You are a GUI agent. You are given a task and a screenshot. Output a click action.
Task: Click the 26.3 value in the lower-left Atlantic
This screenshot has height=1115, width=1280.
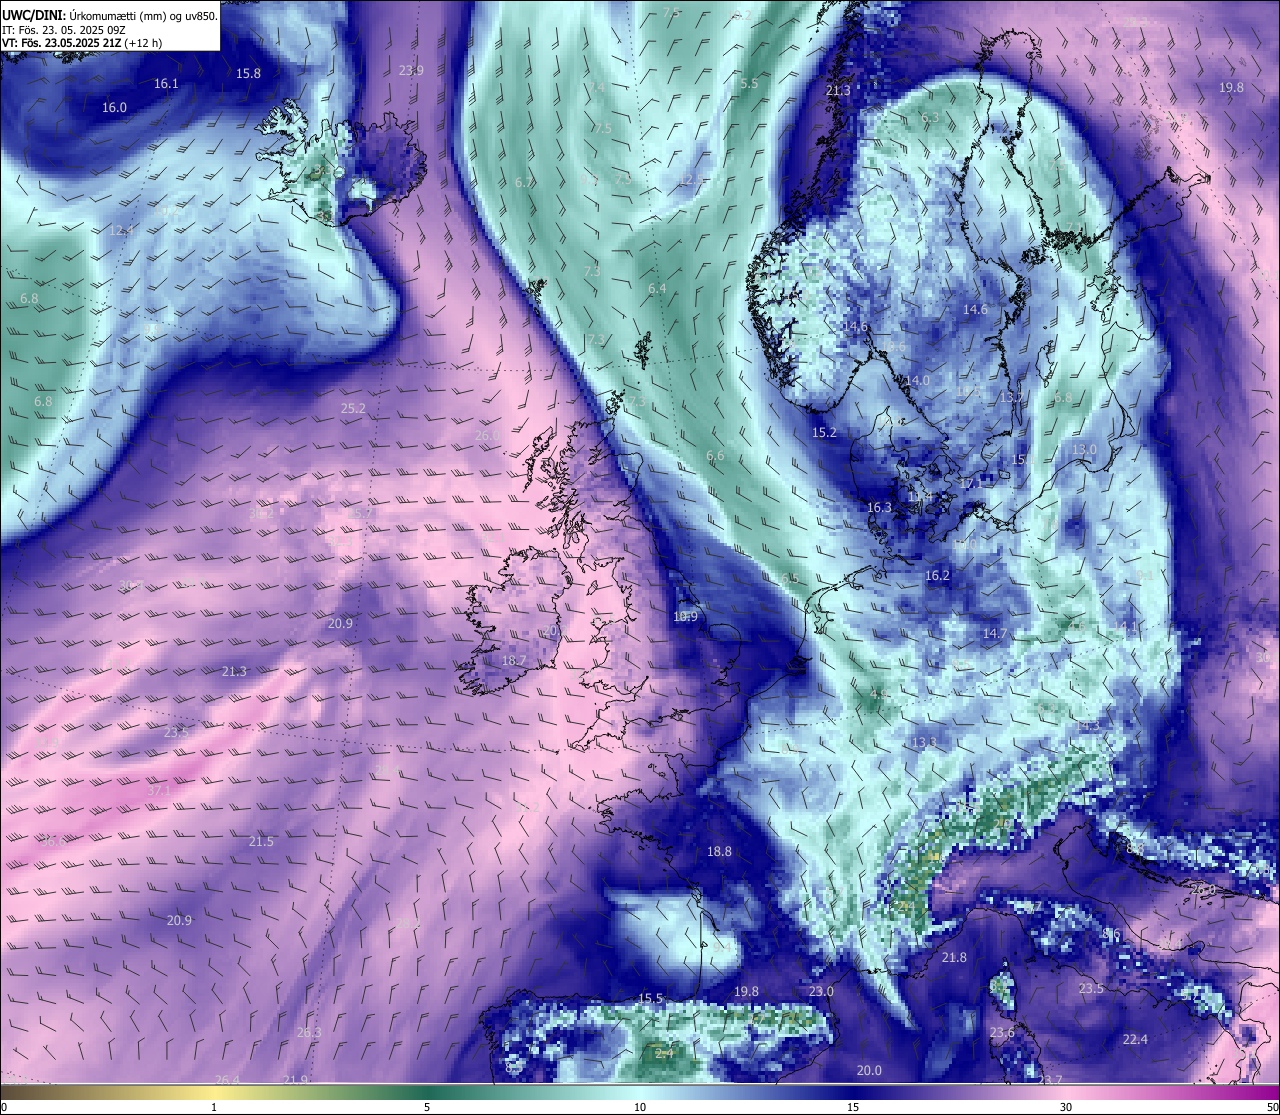tap(309, 1032)
